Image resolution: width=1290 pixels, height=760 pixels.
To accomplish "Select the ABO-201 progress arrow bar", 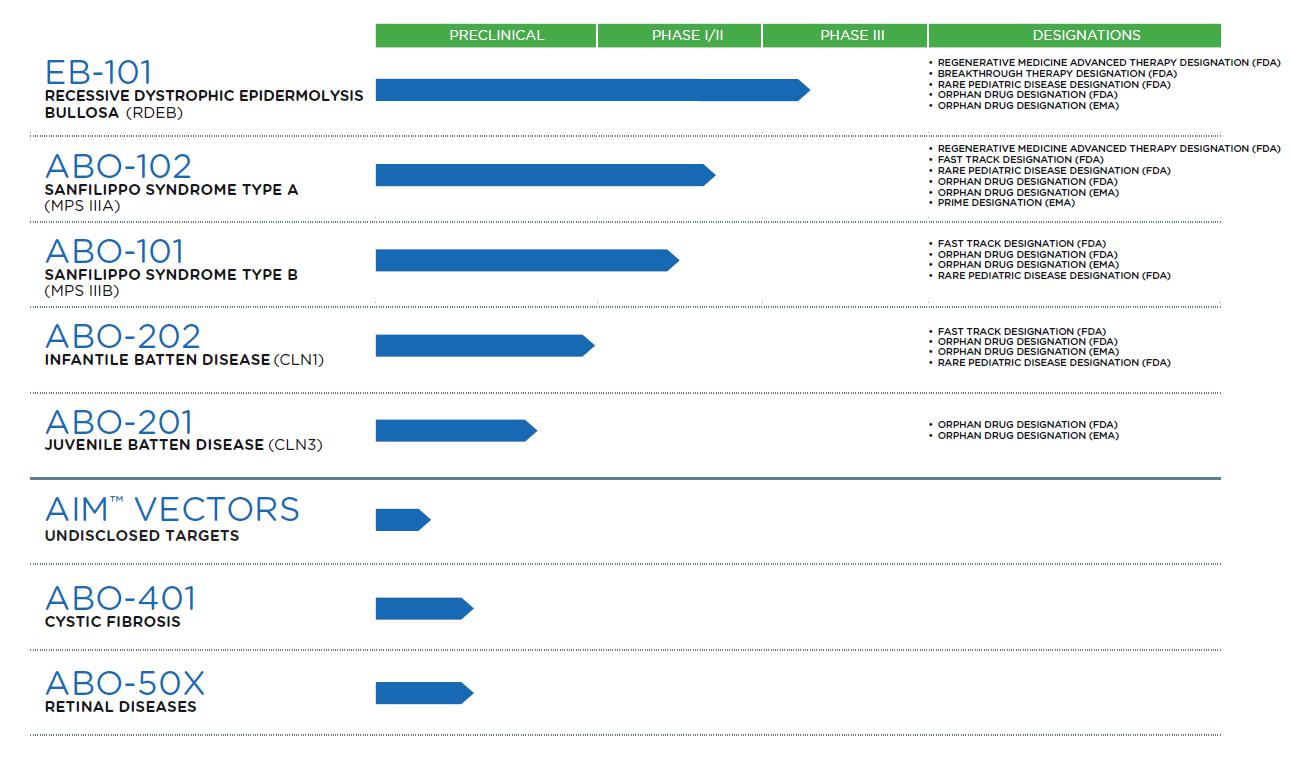I will pos(455,431).
